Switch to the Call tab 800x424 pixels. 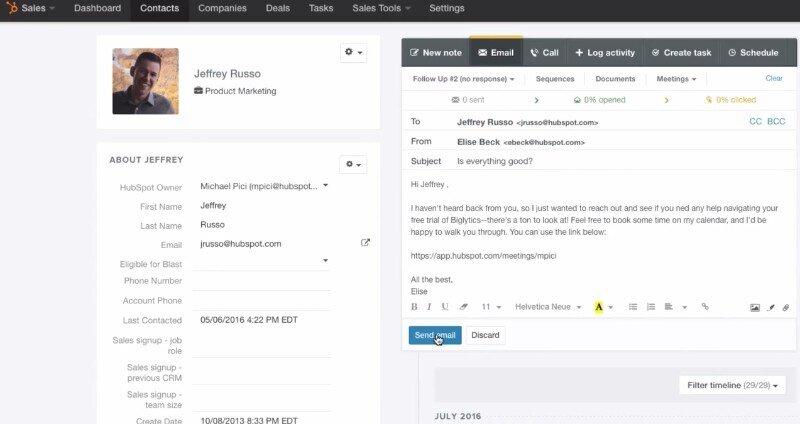click(x=545, y=52)
